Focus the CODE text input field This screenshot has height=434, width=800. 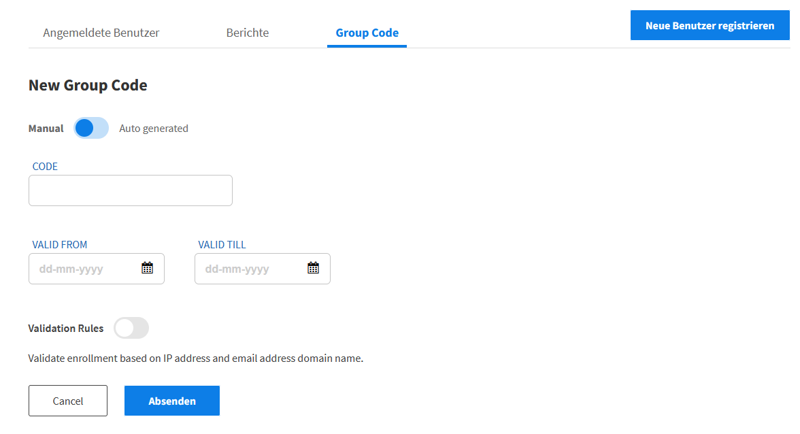131,191
